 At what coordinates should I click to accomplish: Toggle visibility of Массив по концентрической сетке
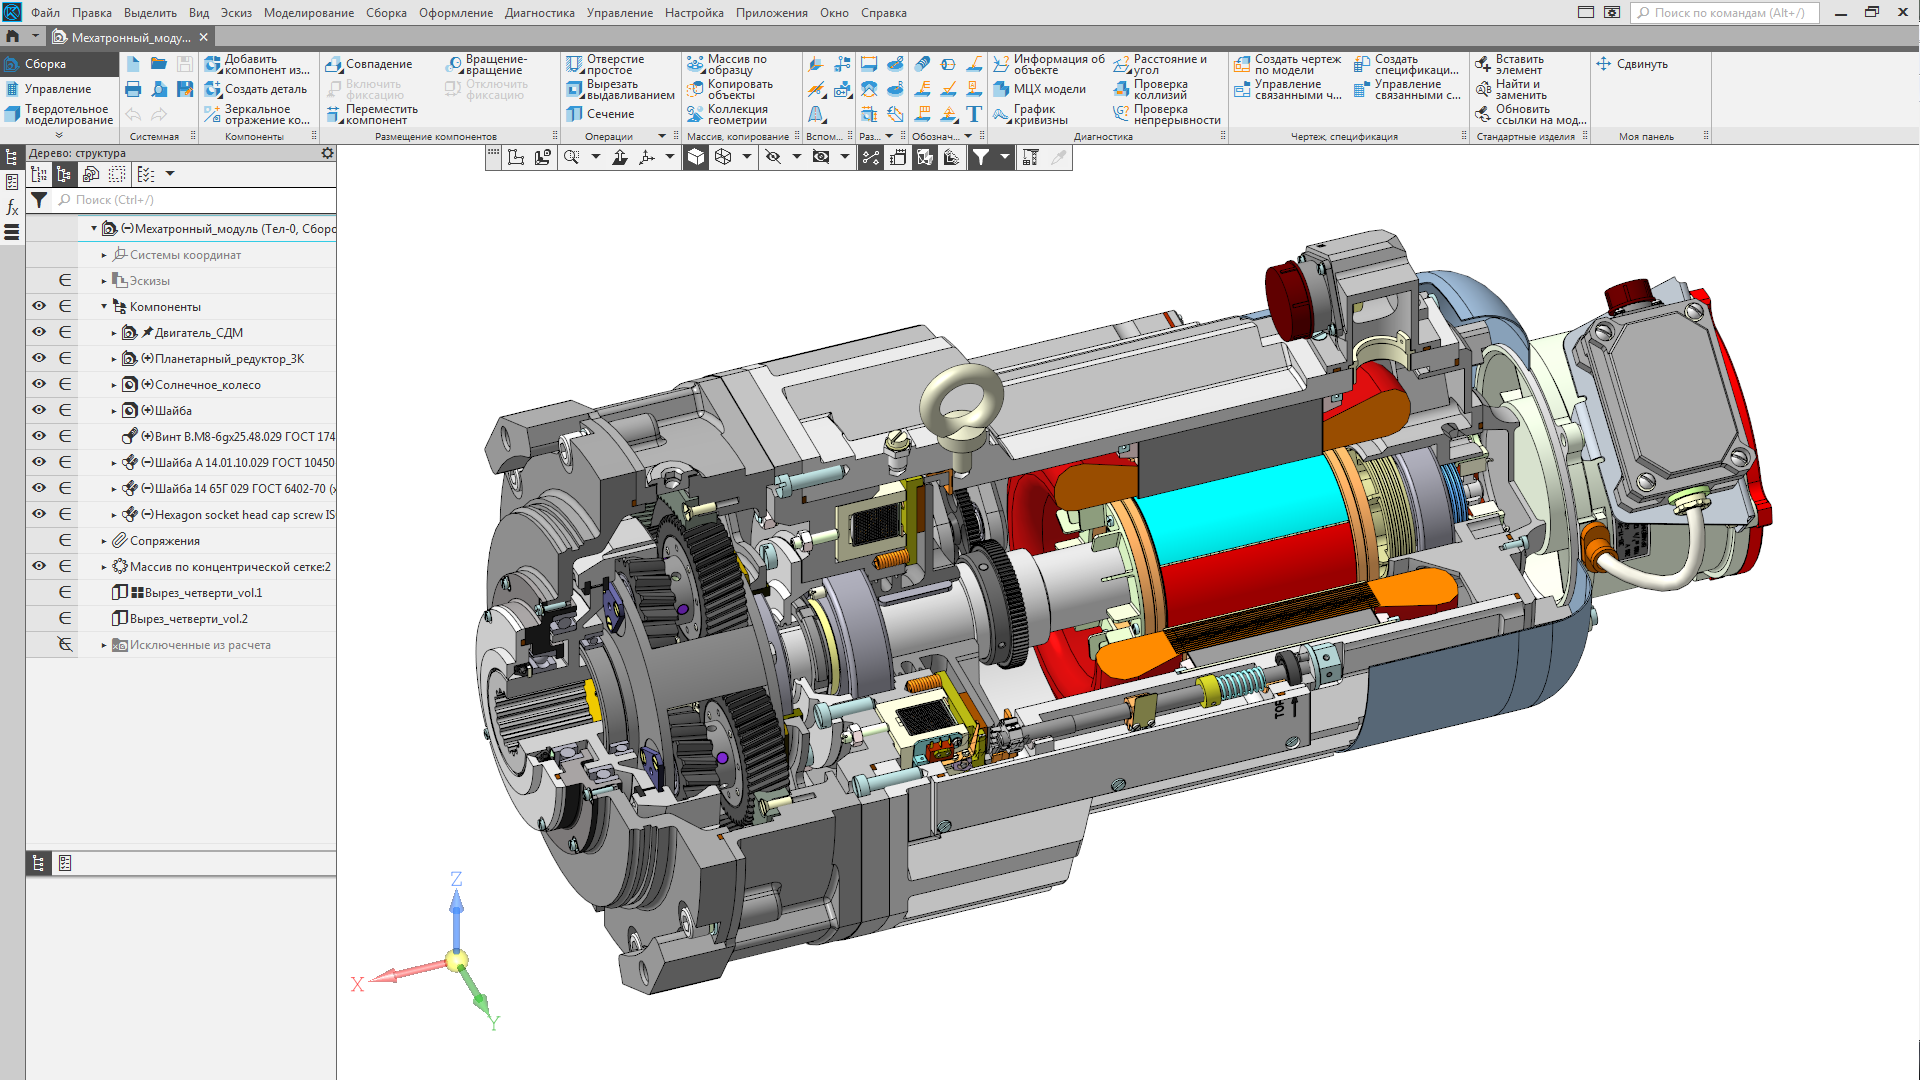(39, 566)
